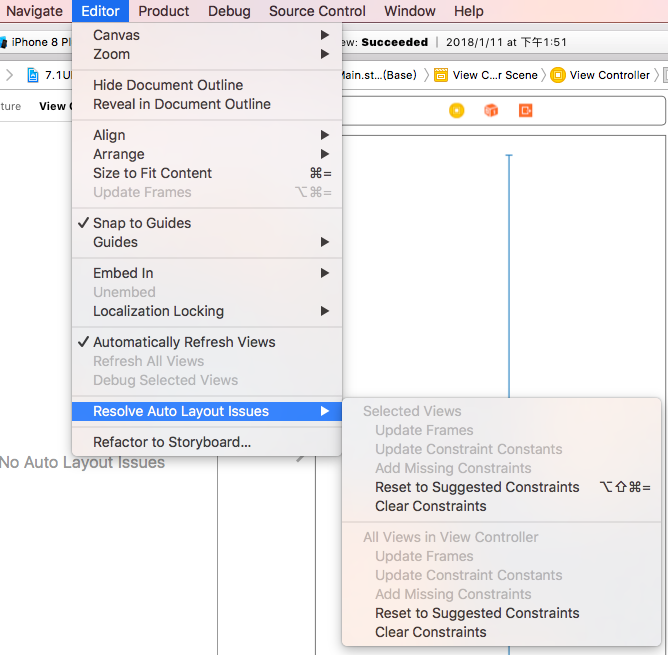
Task: Click the View Controller Scene breadcrumb icon
Action: pos(441,75)
